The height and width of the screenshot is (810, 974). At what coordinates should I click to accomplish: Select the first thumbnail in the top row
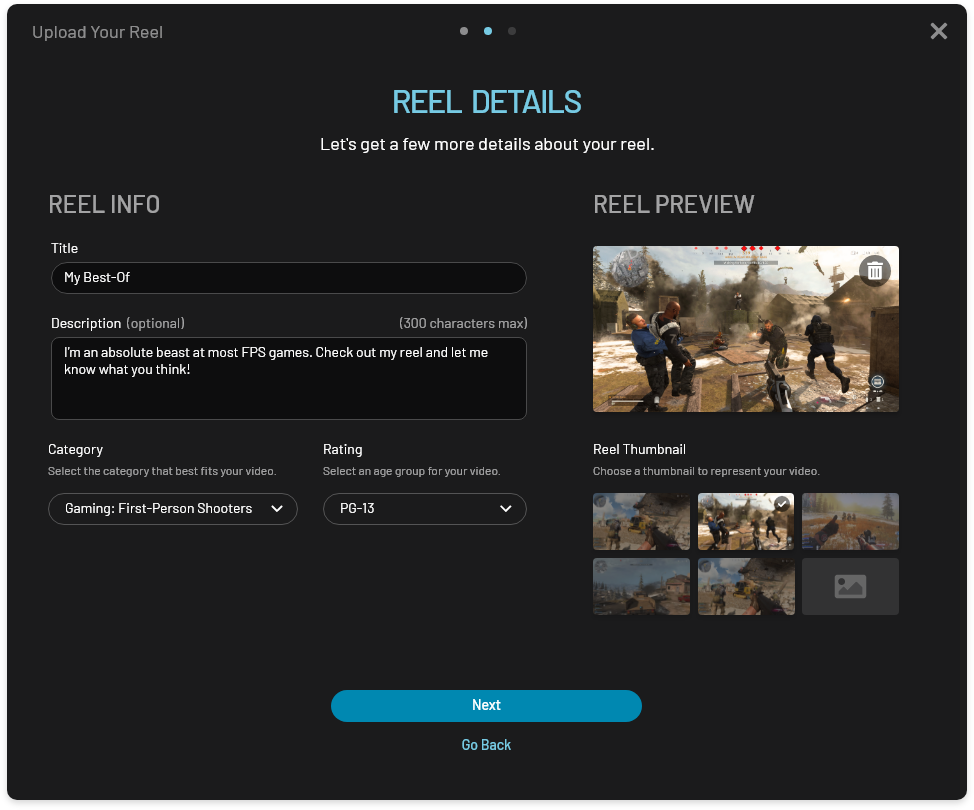[641, 521]
